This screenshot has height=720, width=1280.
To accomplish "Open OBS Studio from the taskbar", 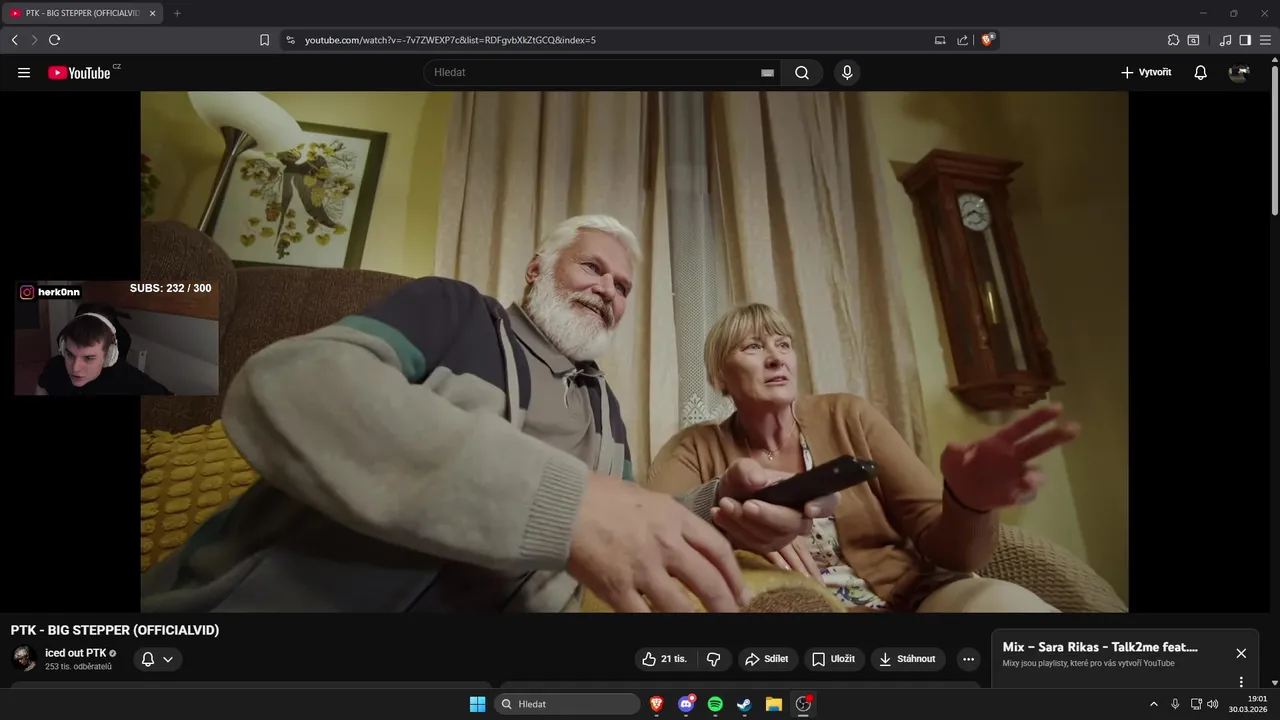I will pyautogui.click(x=803, y=704).
